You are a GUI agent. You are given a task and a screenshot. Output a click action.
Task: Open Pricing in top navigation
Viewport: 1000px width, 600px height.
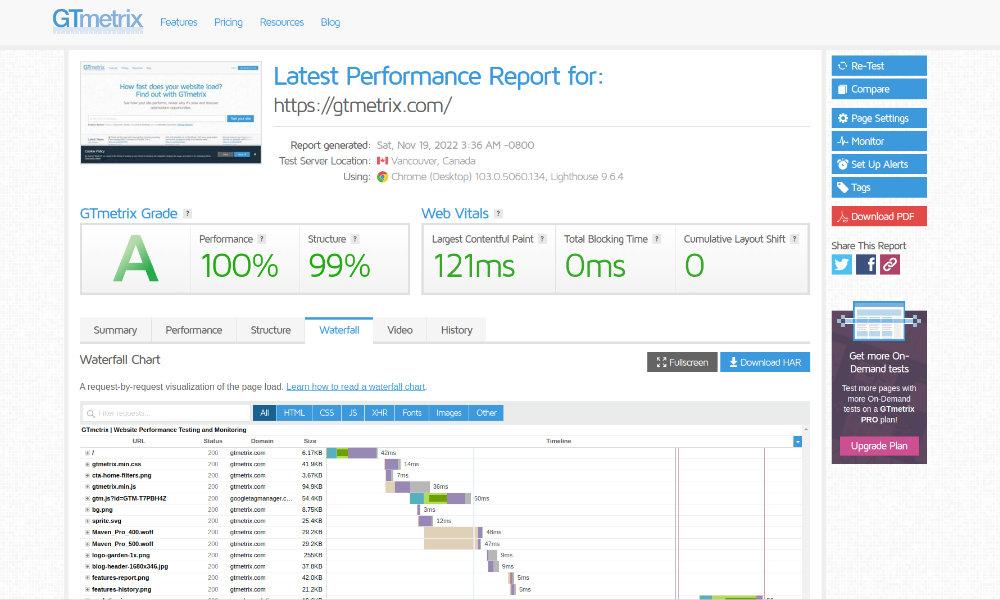(228, 22)
